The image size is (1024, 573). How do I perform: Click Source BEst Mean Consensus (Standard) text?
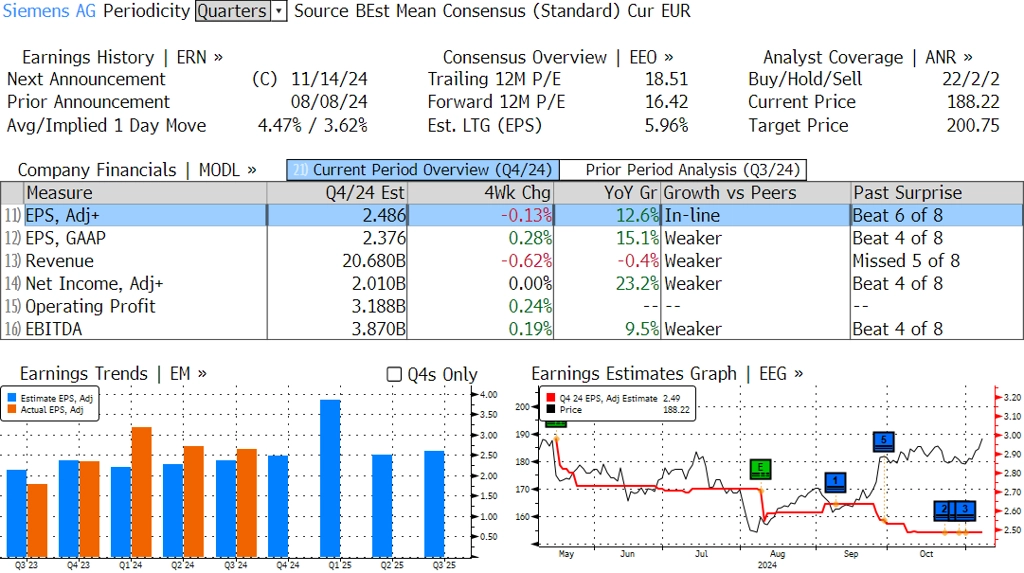click(x=456, y=11)
